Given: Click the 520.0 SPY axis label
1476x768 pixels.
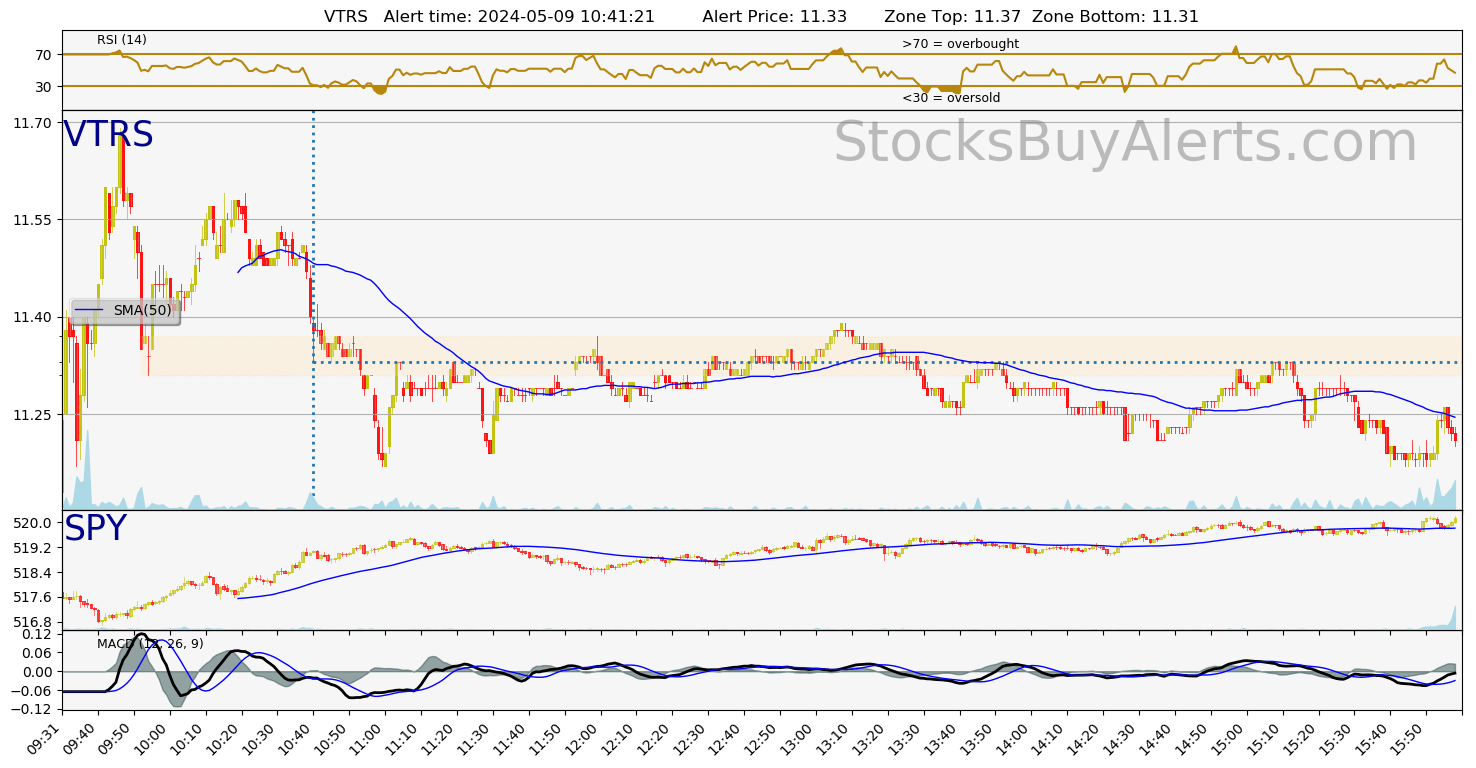Looking at the screenshot, I should [x=32, y=523].
